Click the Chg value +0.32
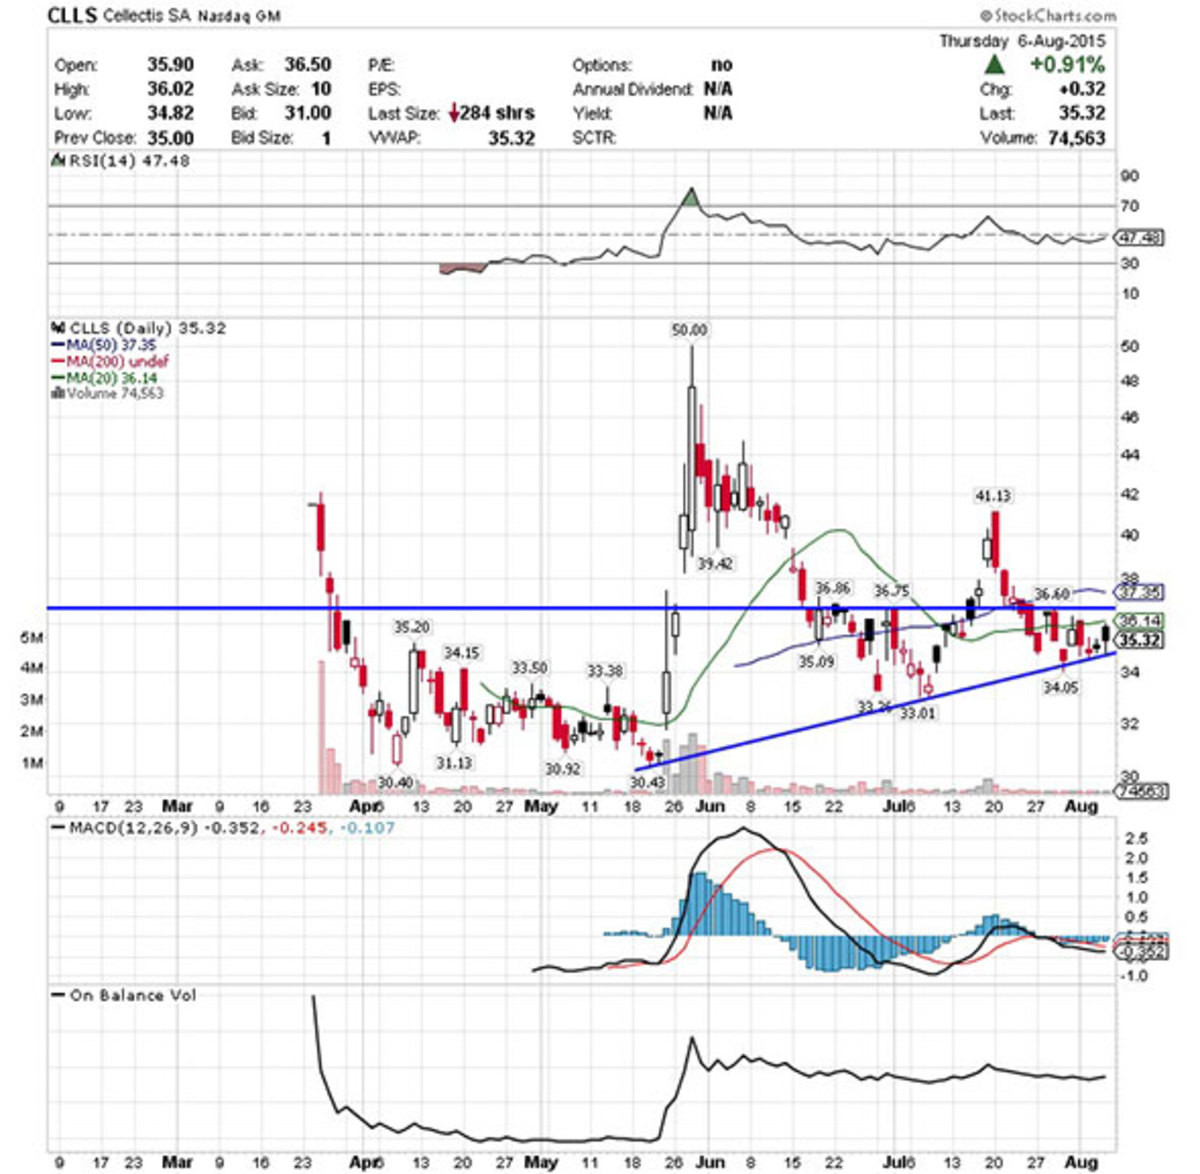Screen dimensions: 1200x1174 pyautogui.click(x=1082, y=89)
